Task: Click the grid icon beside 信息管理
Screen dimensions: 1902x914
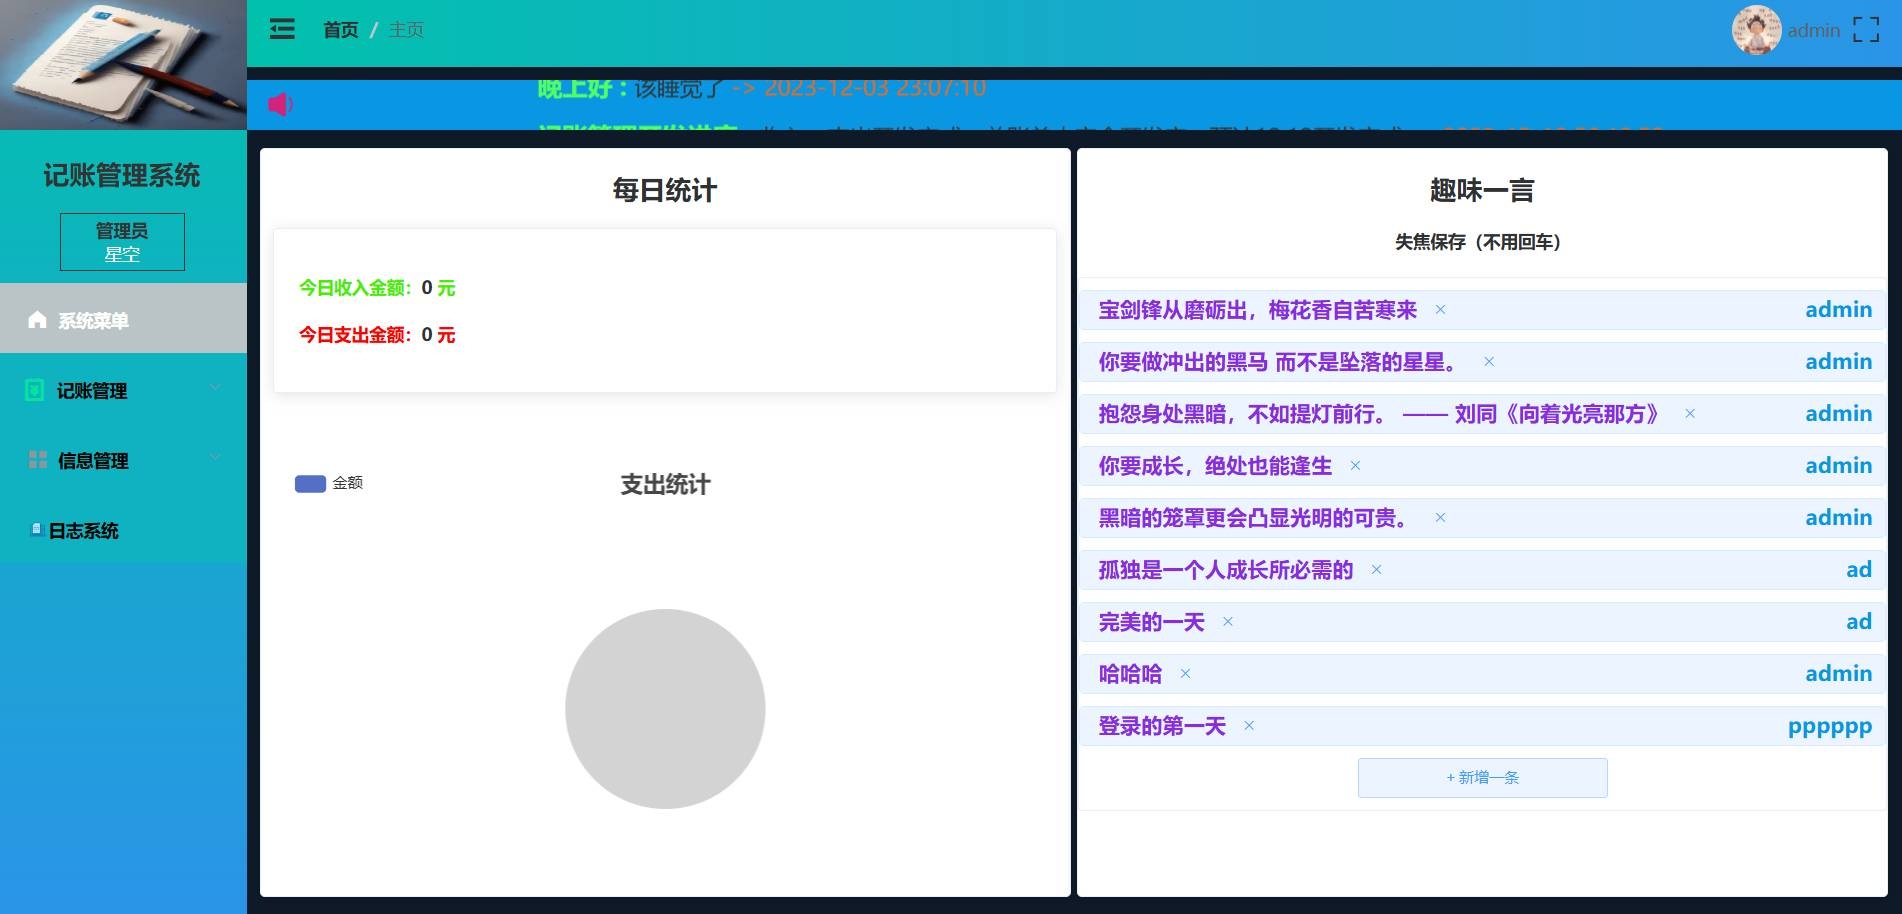Action: (38, 460)
